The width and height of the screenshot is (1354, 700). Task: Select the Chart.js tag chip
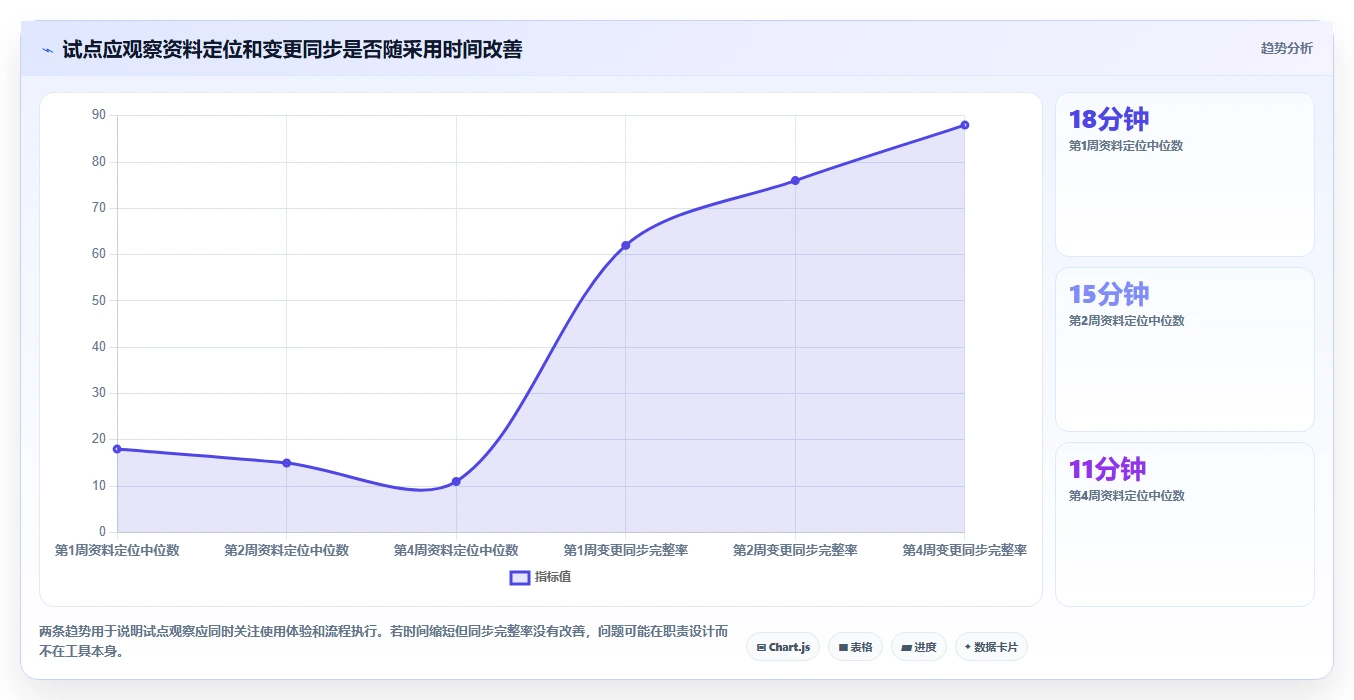click(783, 647)
